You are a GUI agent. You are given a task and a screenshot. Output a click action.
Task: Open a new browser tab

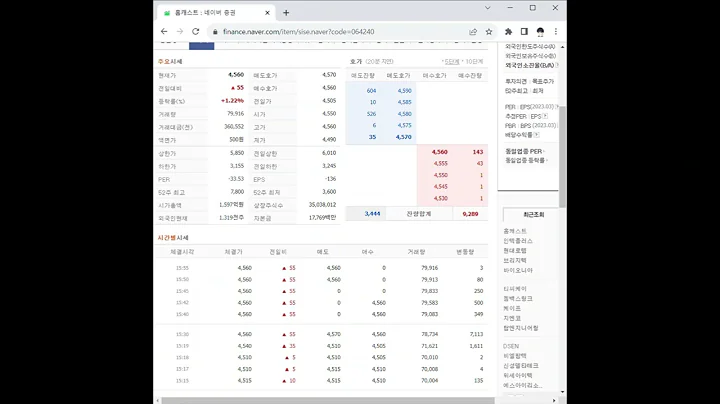(286, 13)
